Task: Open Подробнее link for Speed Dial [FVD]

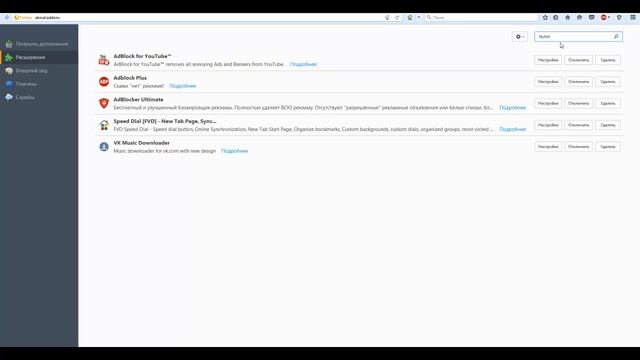Action: coord(513,129)
